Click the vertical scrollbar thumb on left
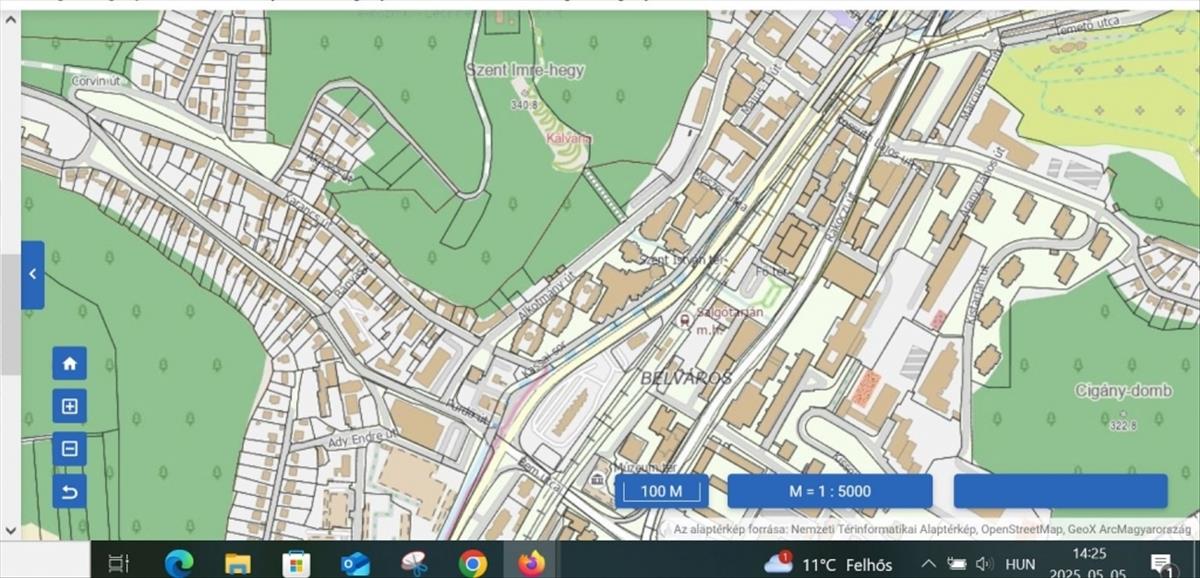1200x578 pixels. click(x=10, y=315)
